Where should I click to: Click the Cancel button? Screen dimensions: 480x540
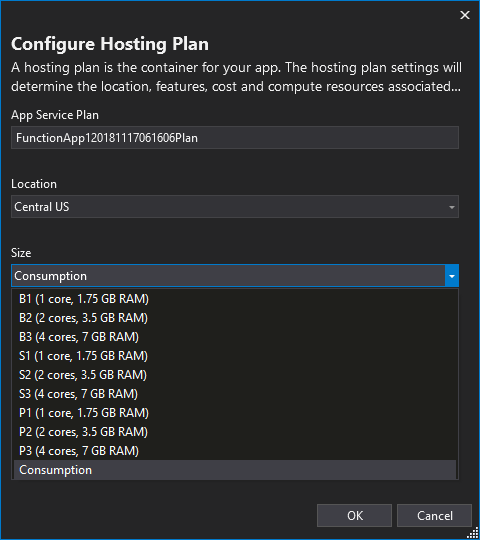(x=435, y=516)
